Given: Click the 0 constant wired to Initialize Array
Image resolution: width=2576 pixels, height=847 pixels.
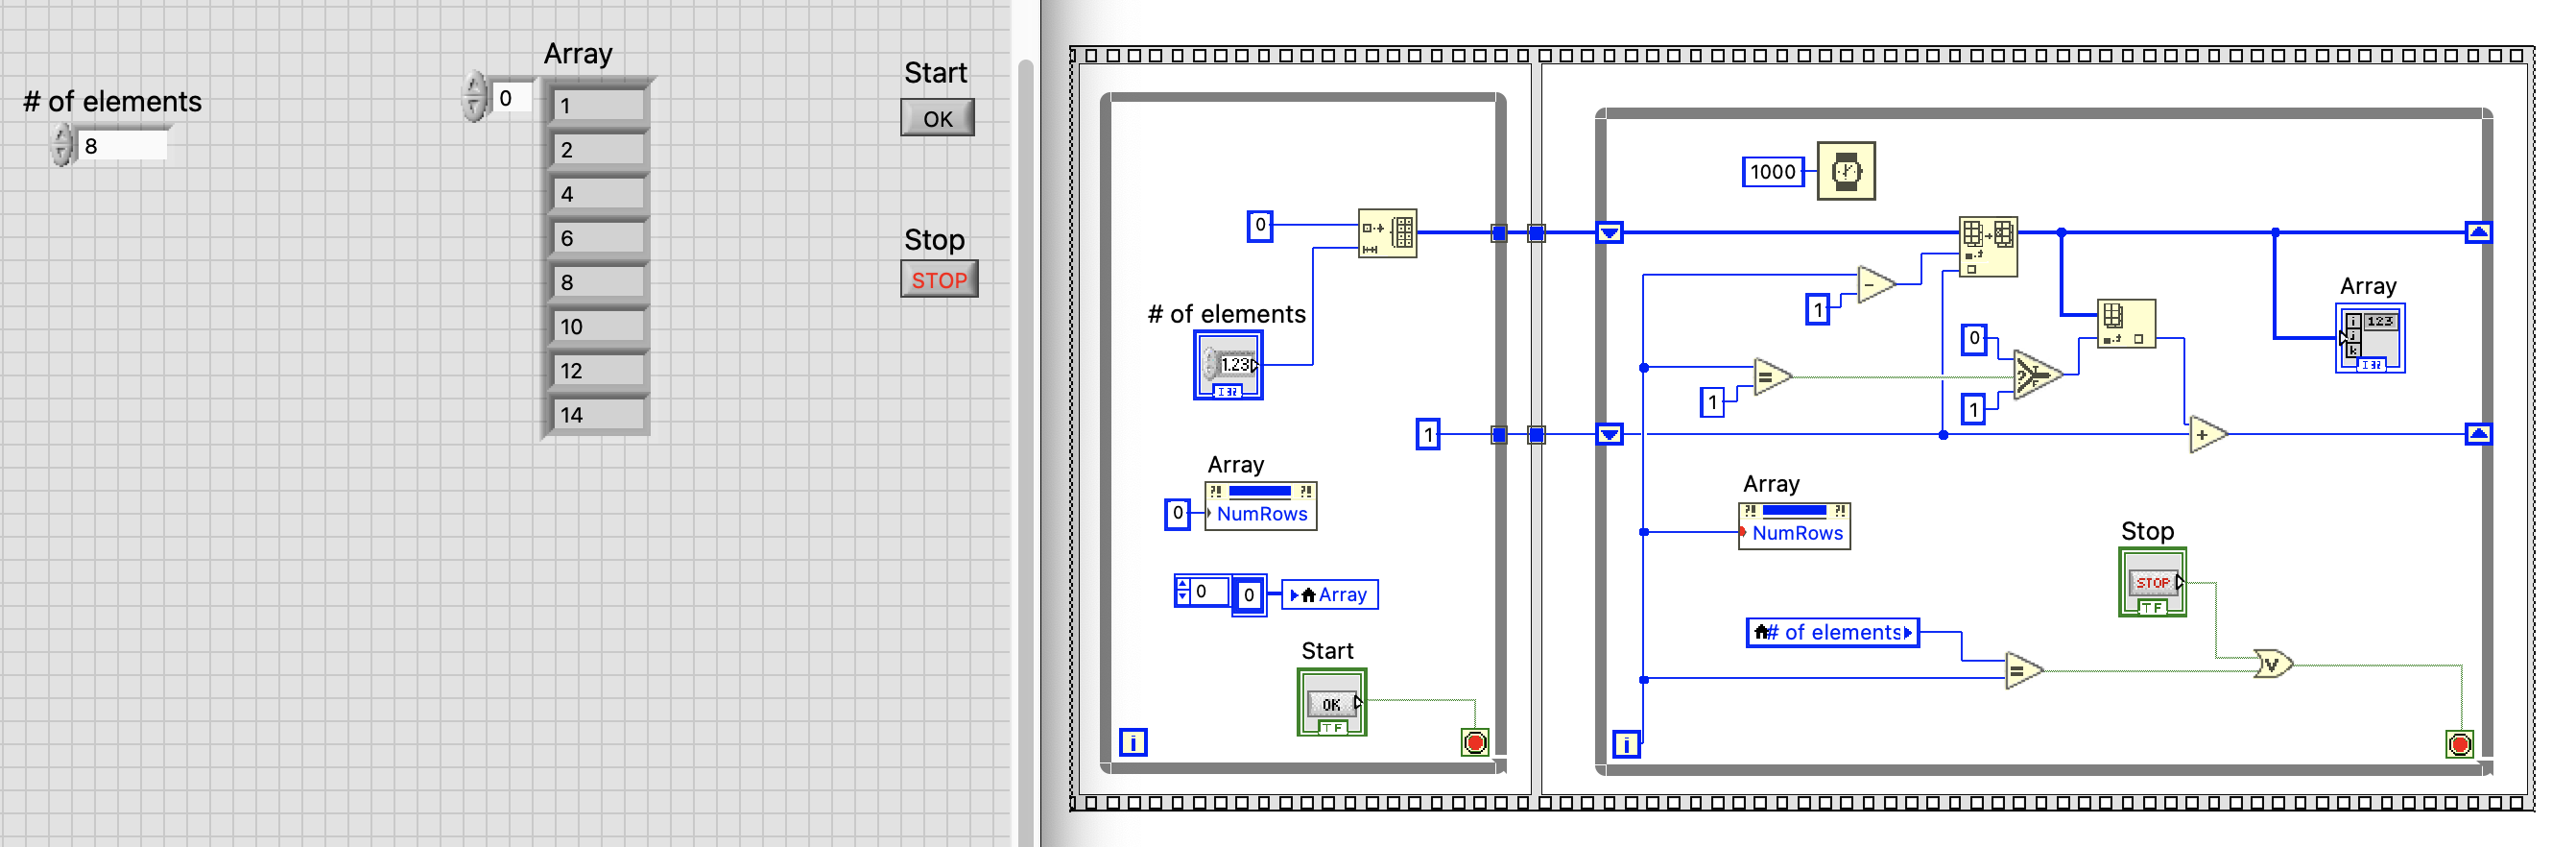Looking at the screenshot, I should (1260, 226).
